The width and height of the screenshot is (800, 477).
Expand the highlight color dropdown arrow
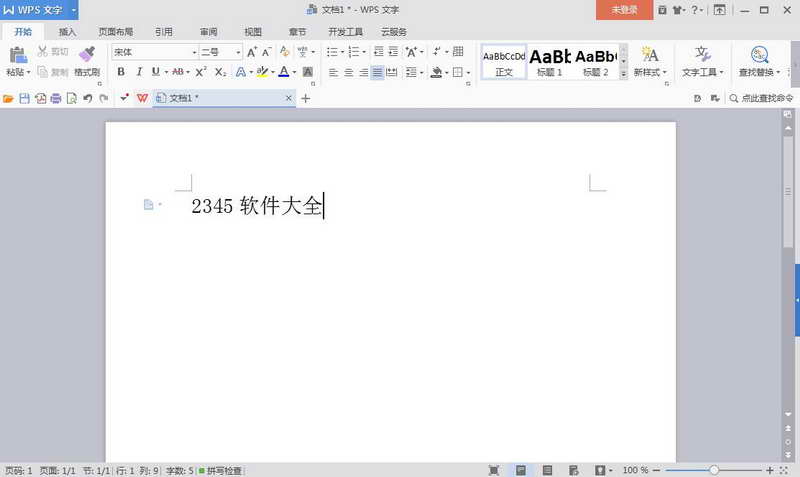[x=273, y=72]
